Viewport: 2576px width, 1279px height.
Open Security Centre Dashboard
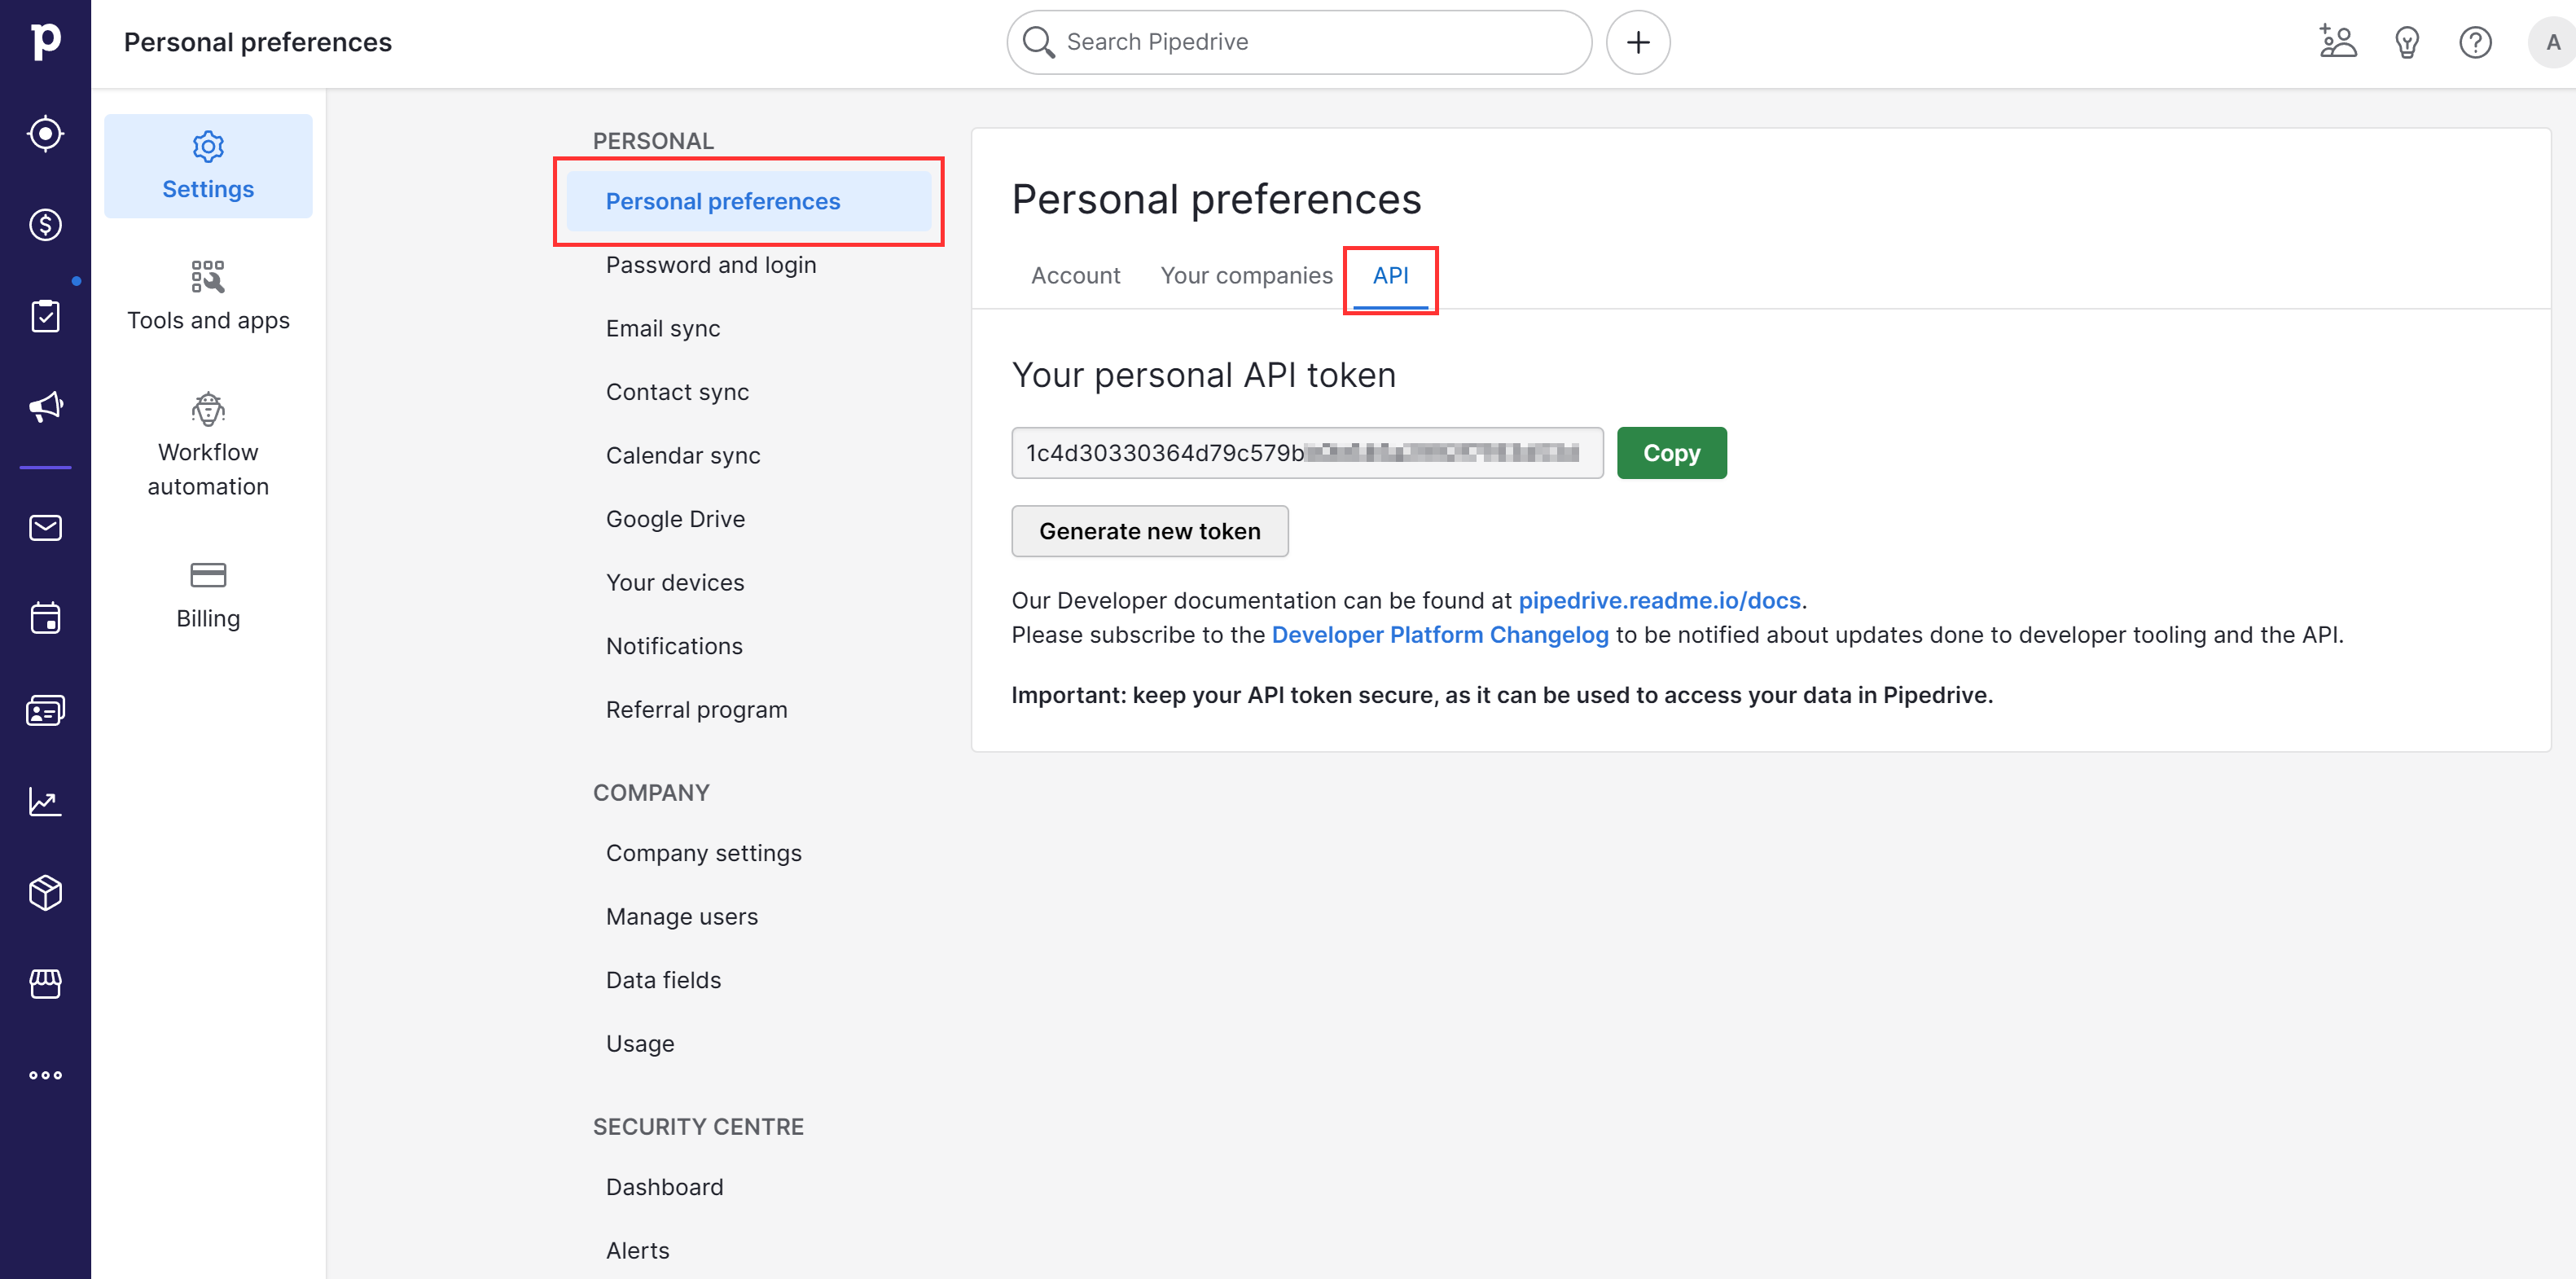coord(664,1187)
